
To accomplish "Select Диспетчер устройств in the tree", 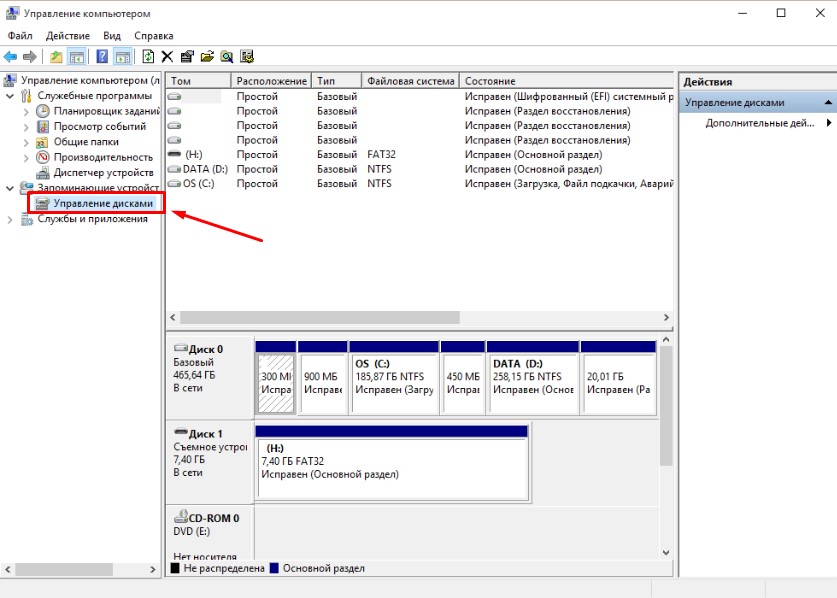I will (x=102, y=172).
